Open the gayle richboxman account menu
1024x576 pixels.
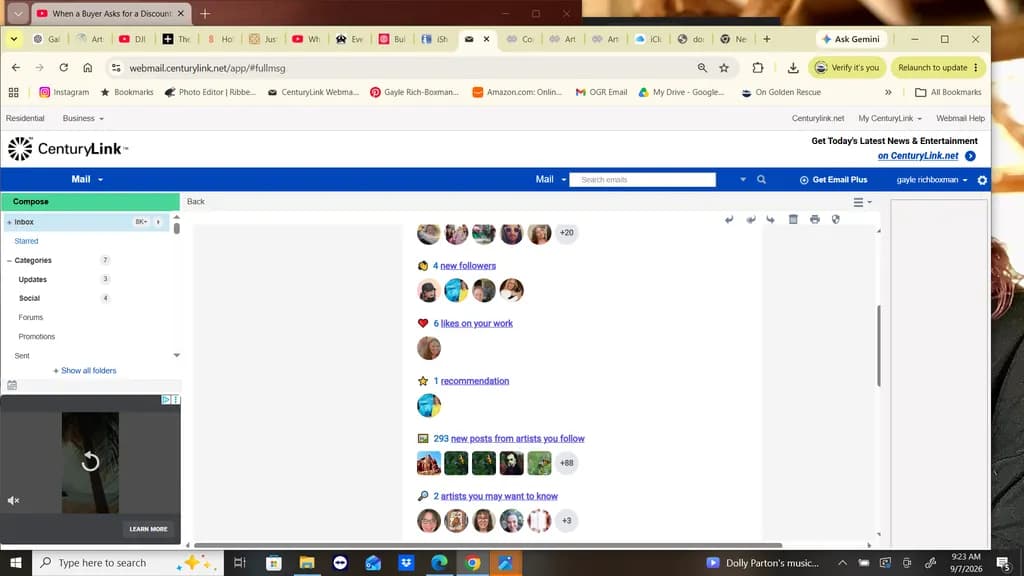point(932,180)
